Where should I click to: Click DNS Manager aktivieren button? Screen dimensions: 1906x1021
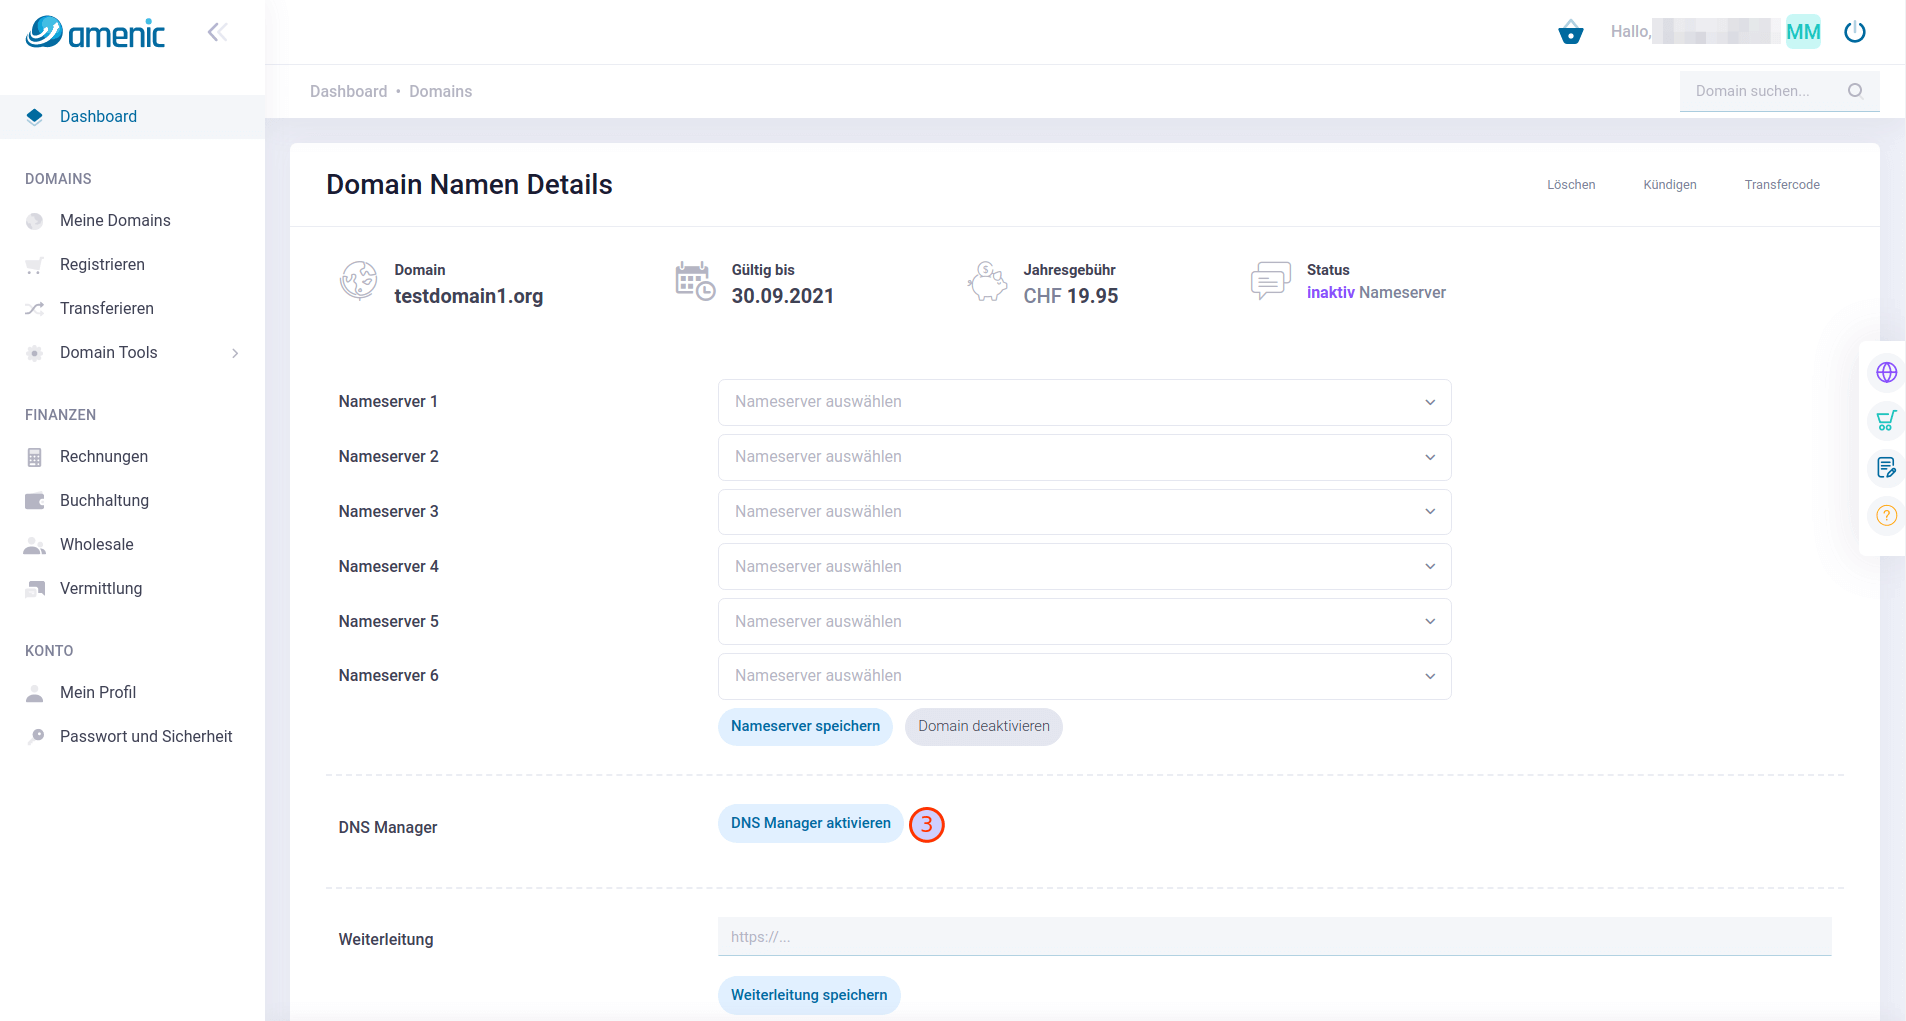click(x=810, y=824)
